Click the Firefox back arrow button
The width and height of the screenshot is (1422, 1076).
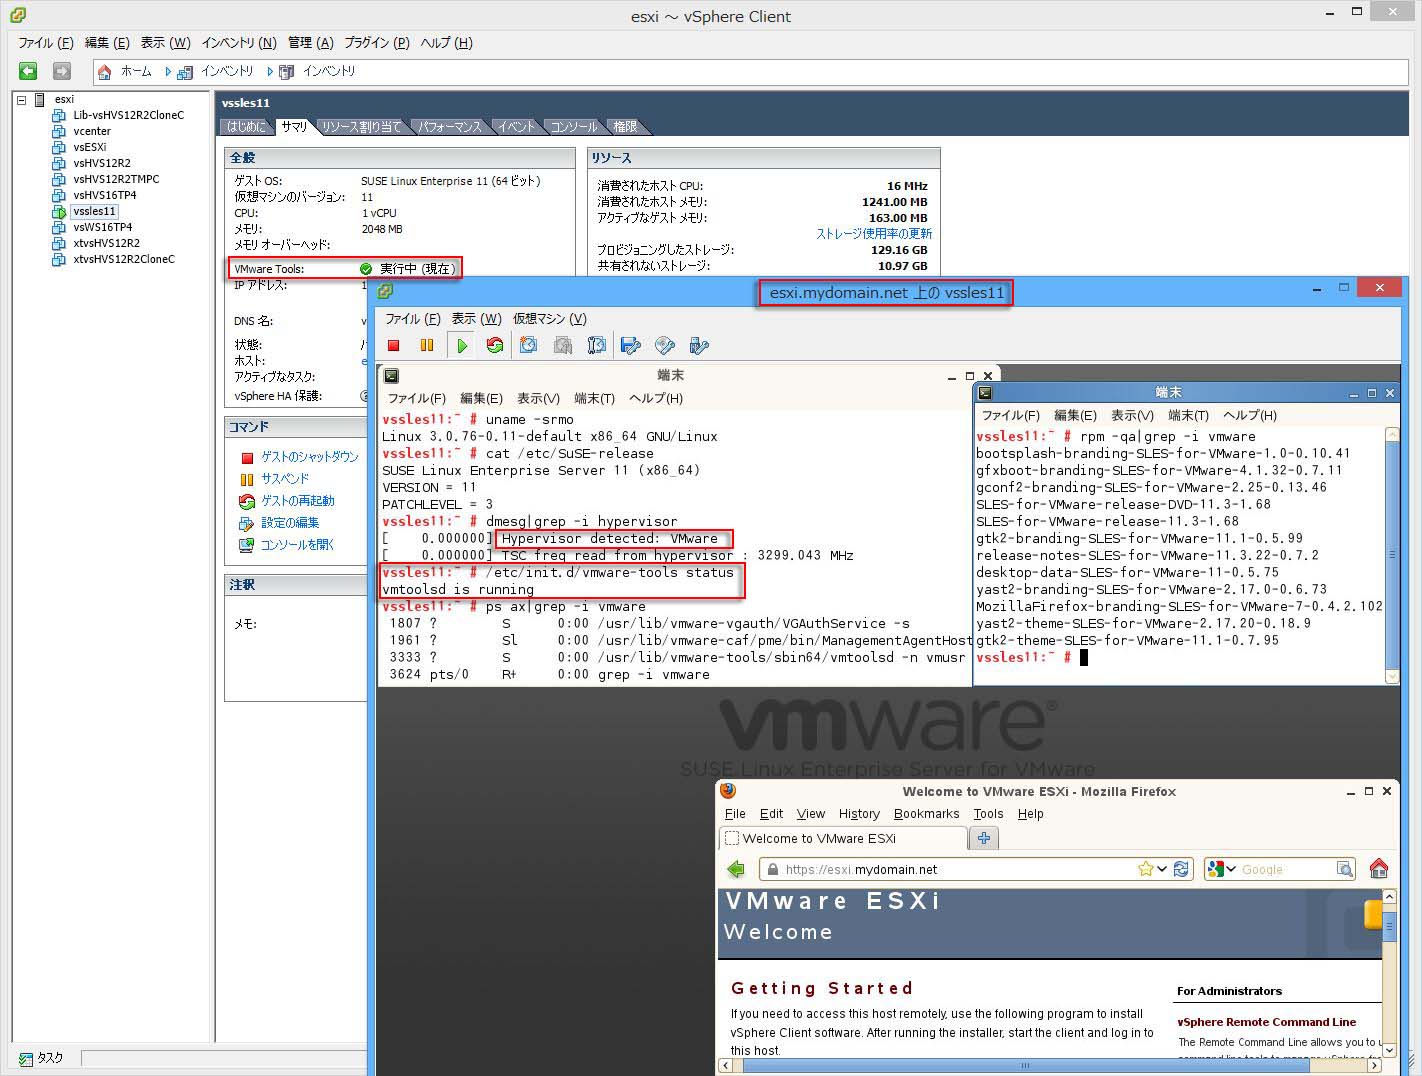click(737, 869)
